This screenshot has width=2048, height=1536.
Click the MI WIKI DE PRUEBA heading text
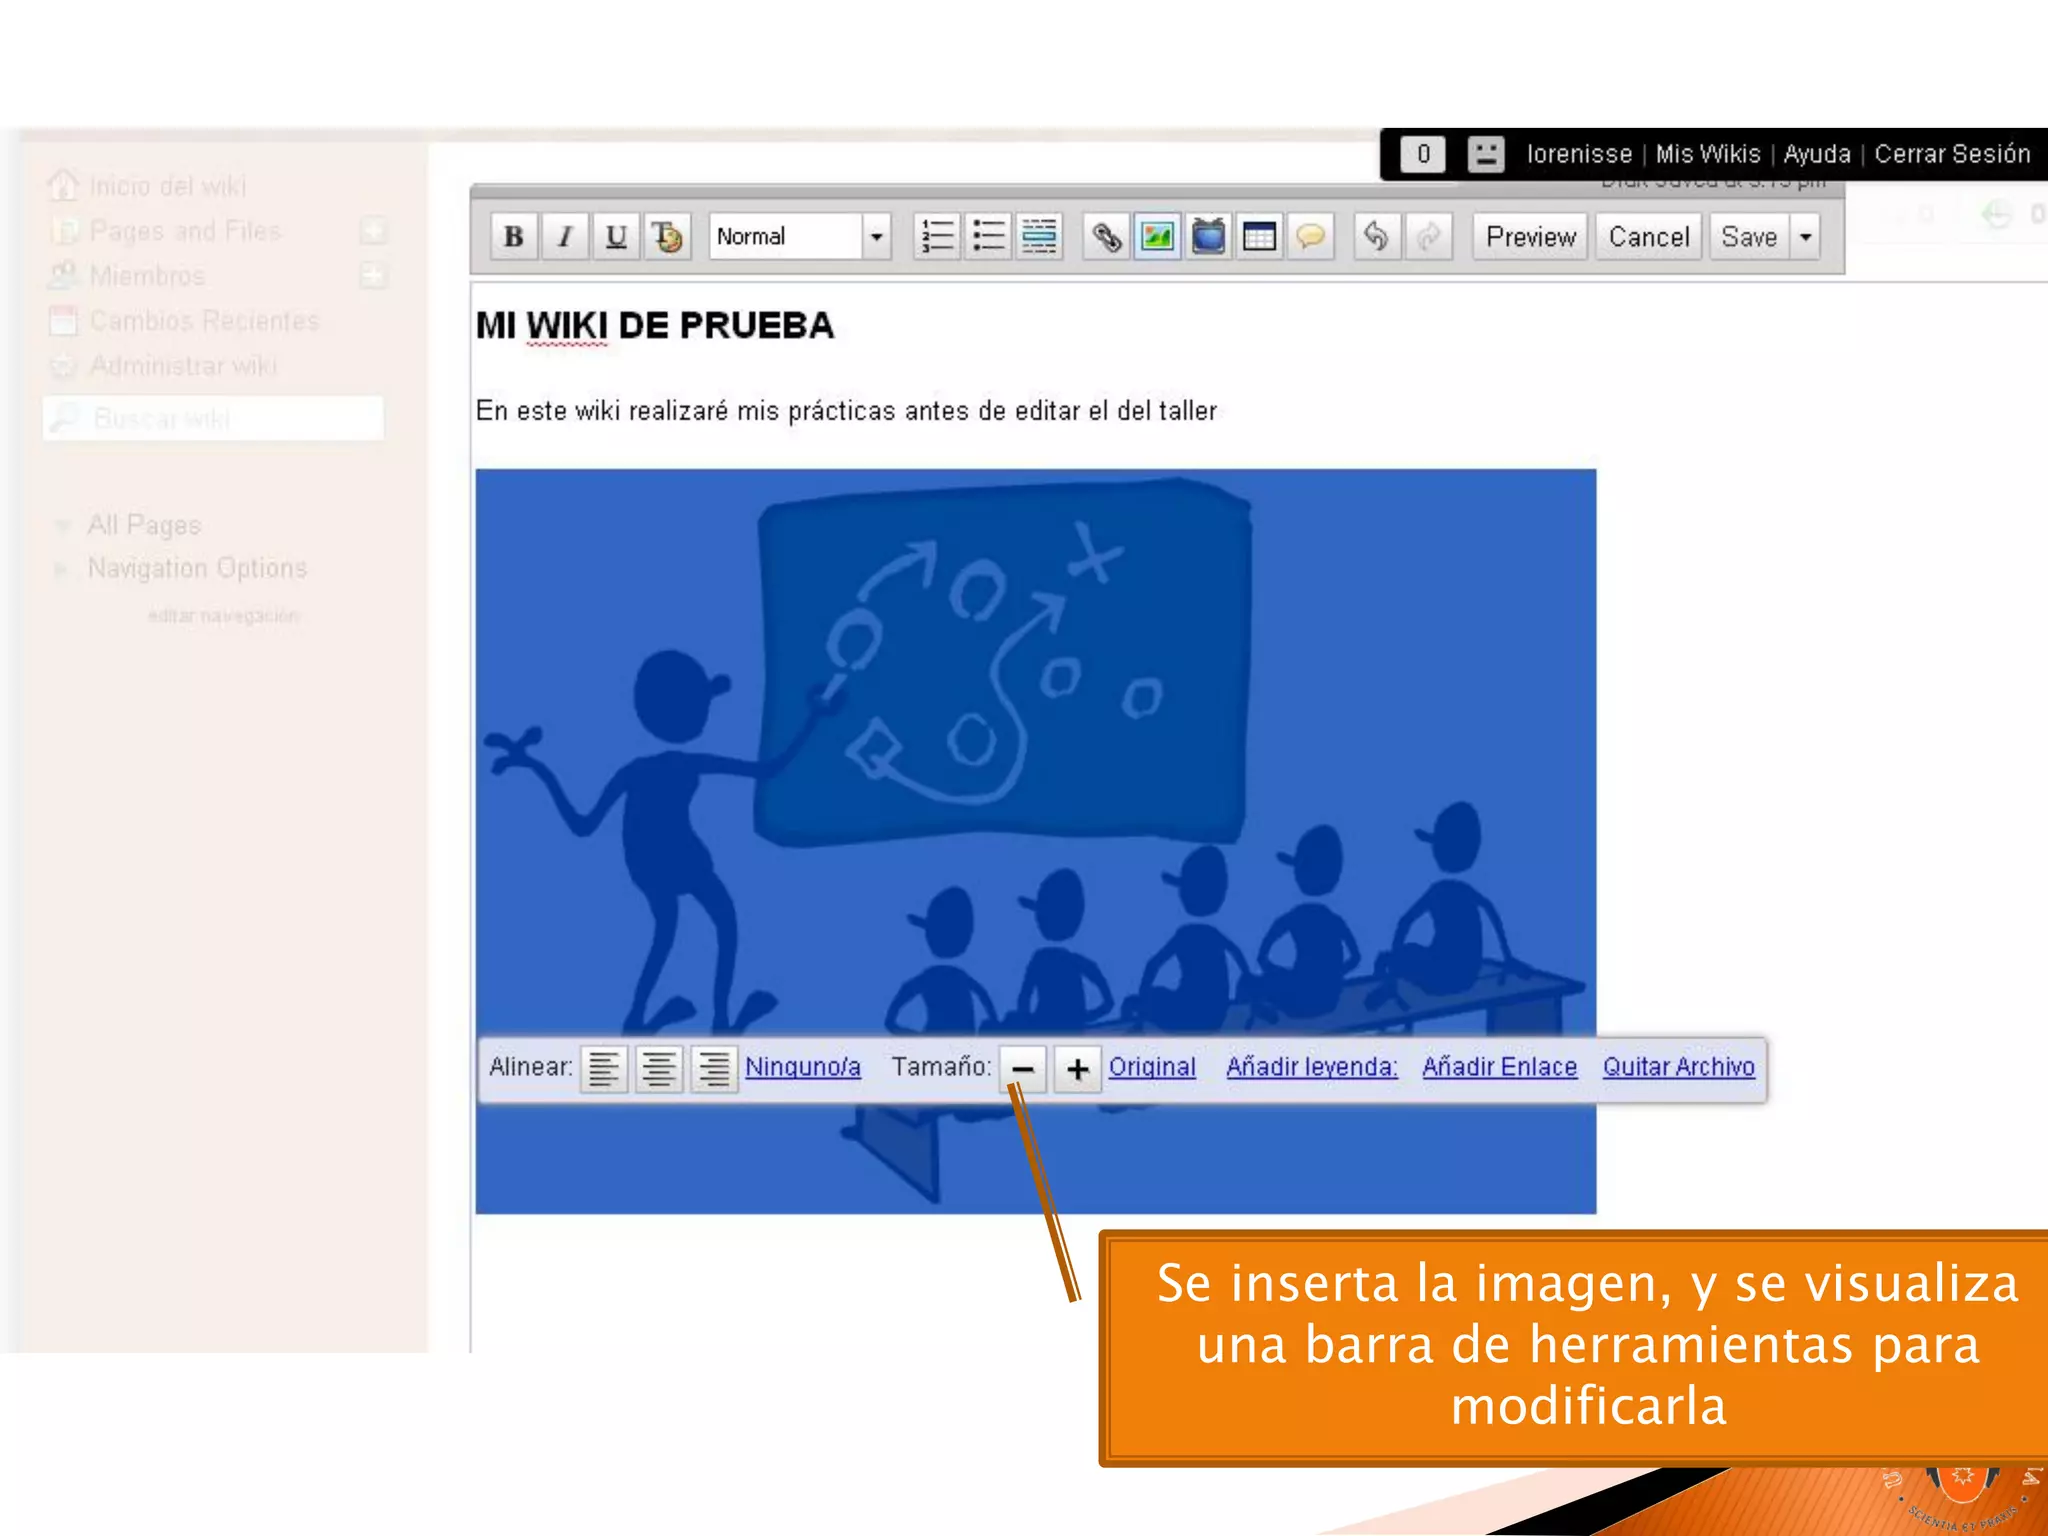[655, 326]
